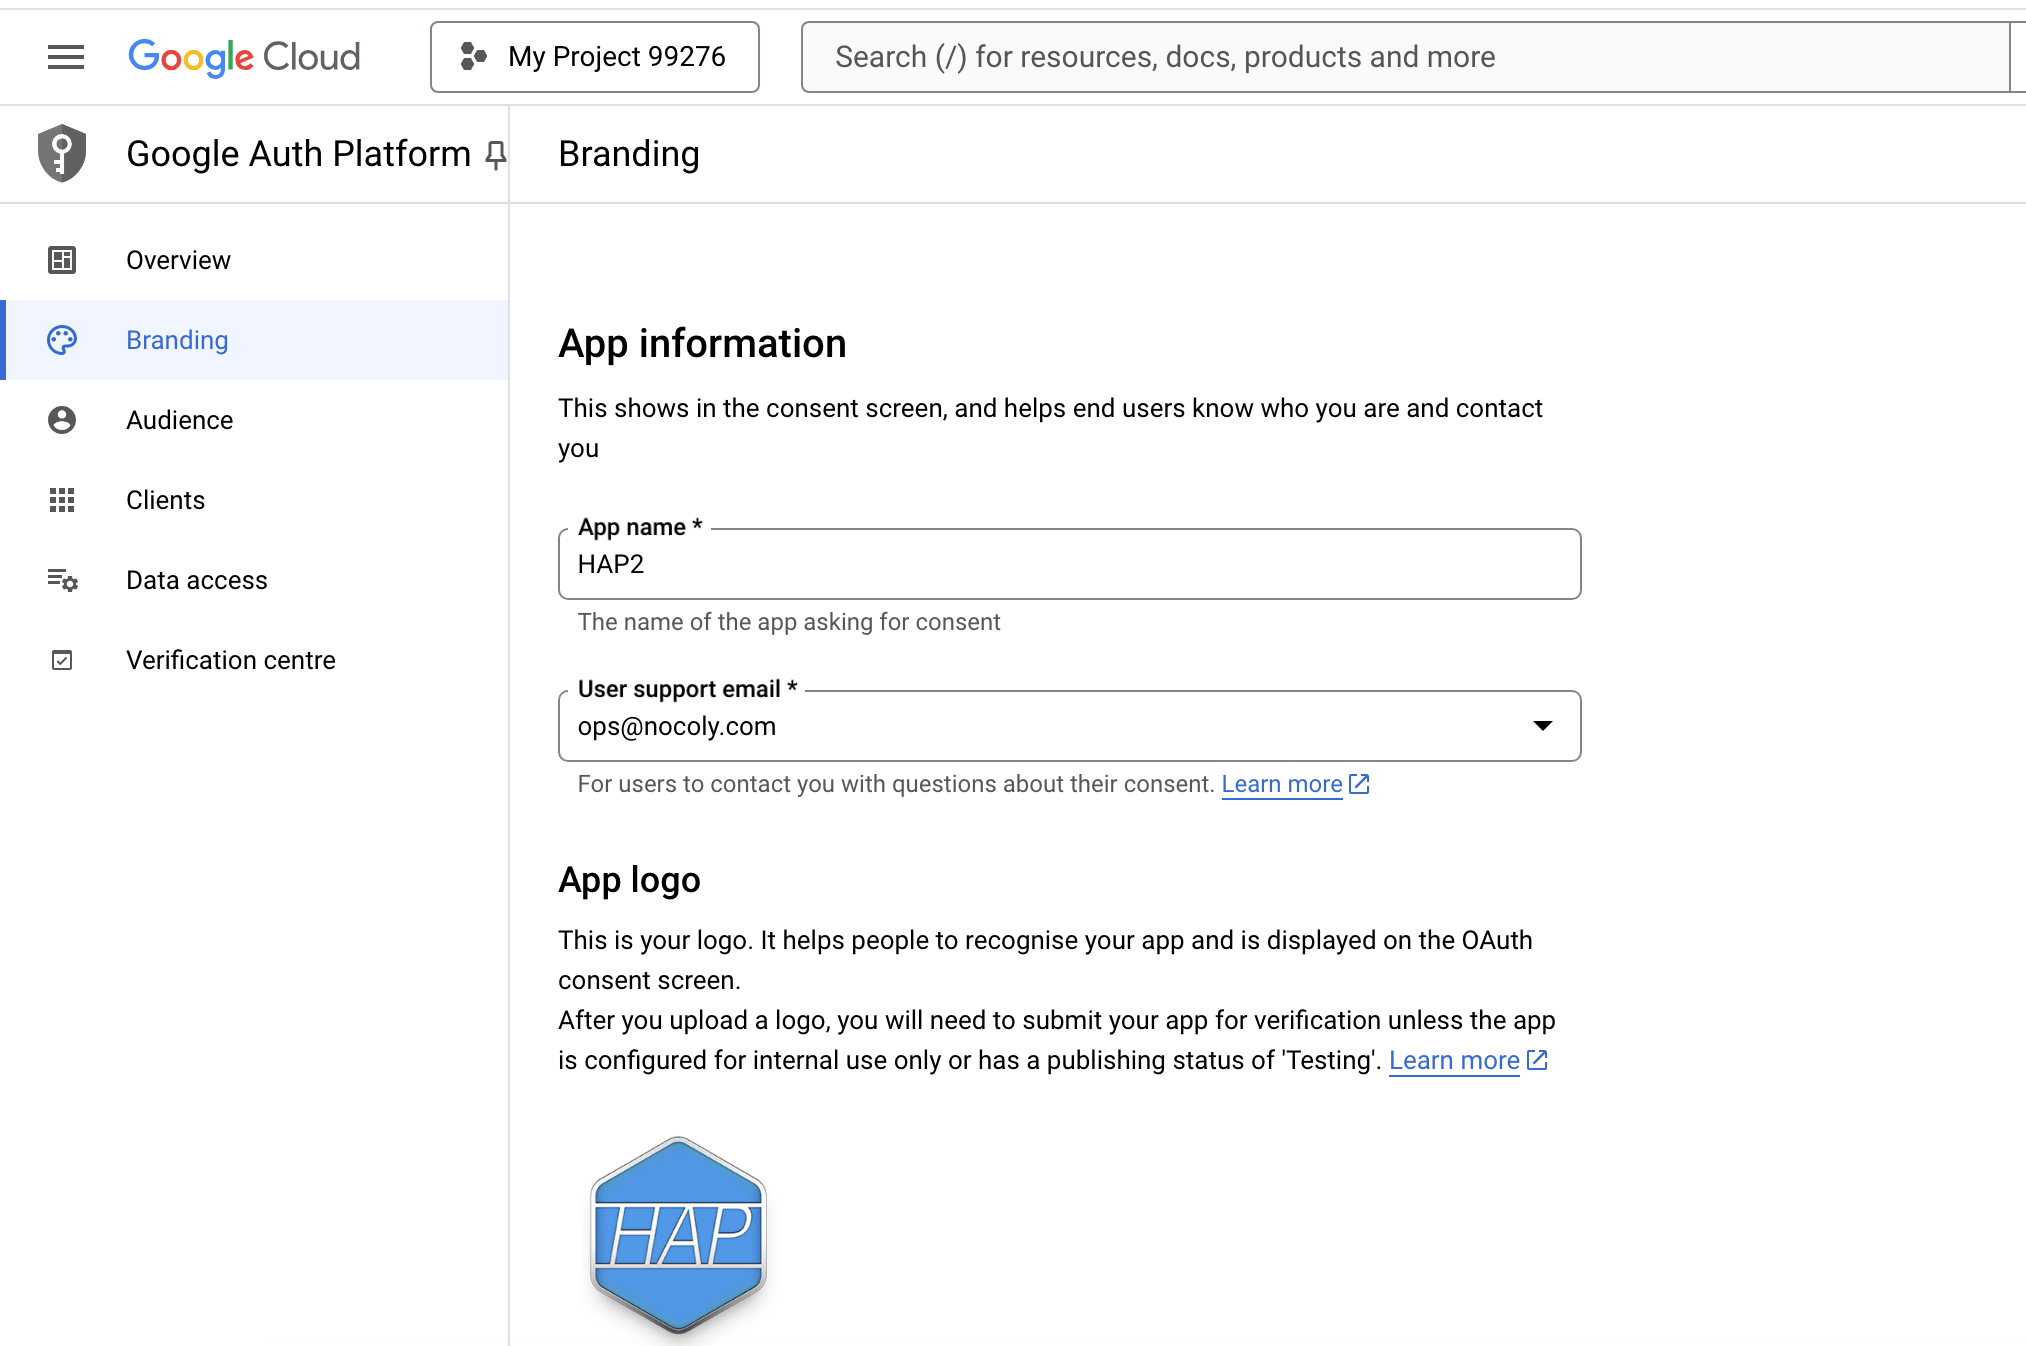
Task: Click the Clients grid icon
Action: [62, 500]
